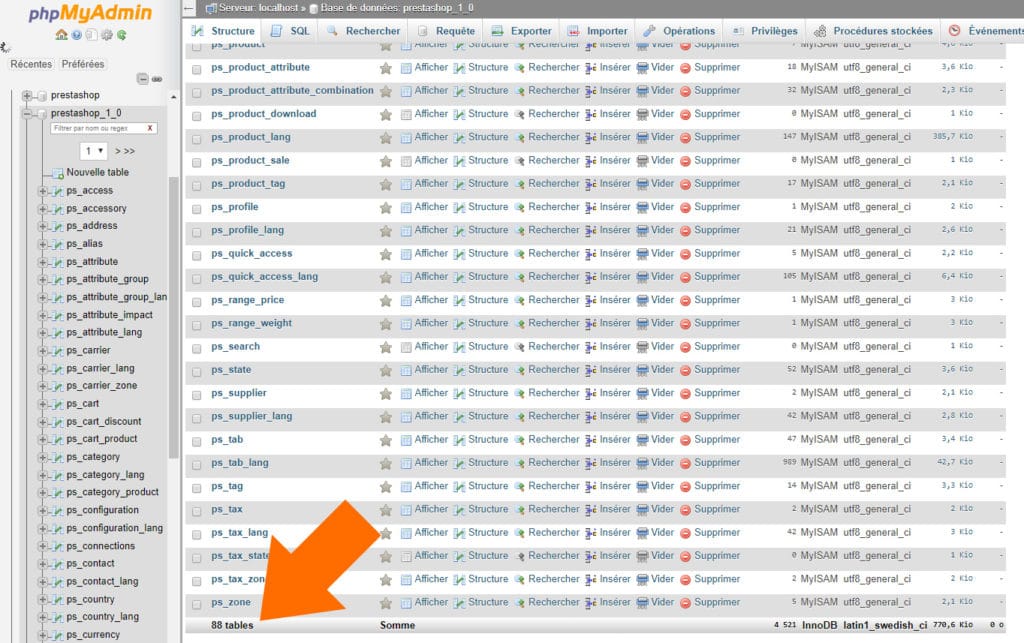1024x643 pixels.
Task: Tick the ps_profile_lang checkbox
Action: (x=197, y=232)
